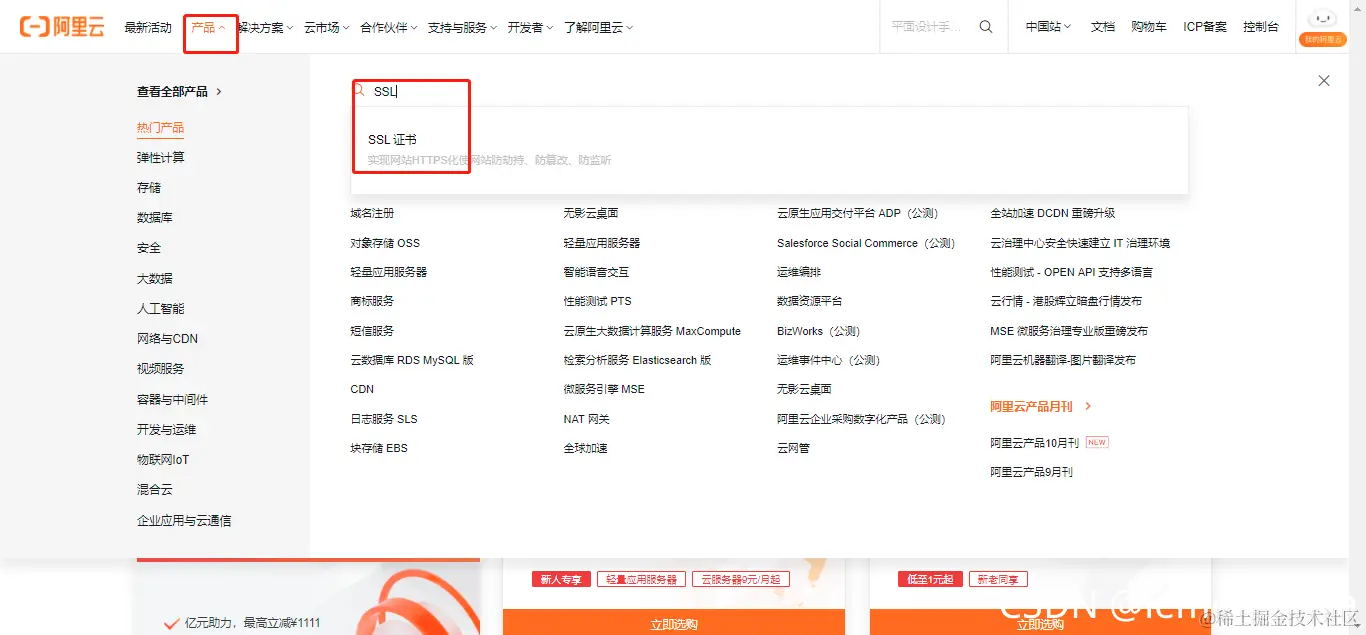This screenshot has width=1366, height=635.
Task: Select the 存储 category
Action: (x=149, y=188)
